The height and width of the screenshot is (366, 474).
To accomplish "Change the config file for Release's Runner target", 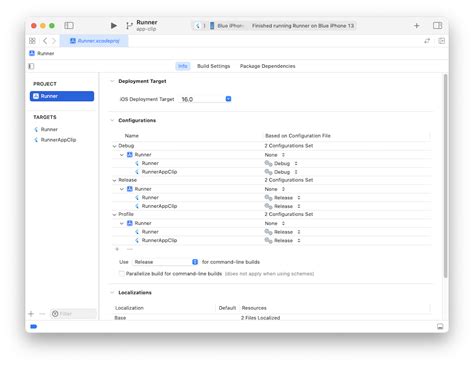I will [283, 198].
